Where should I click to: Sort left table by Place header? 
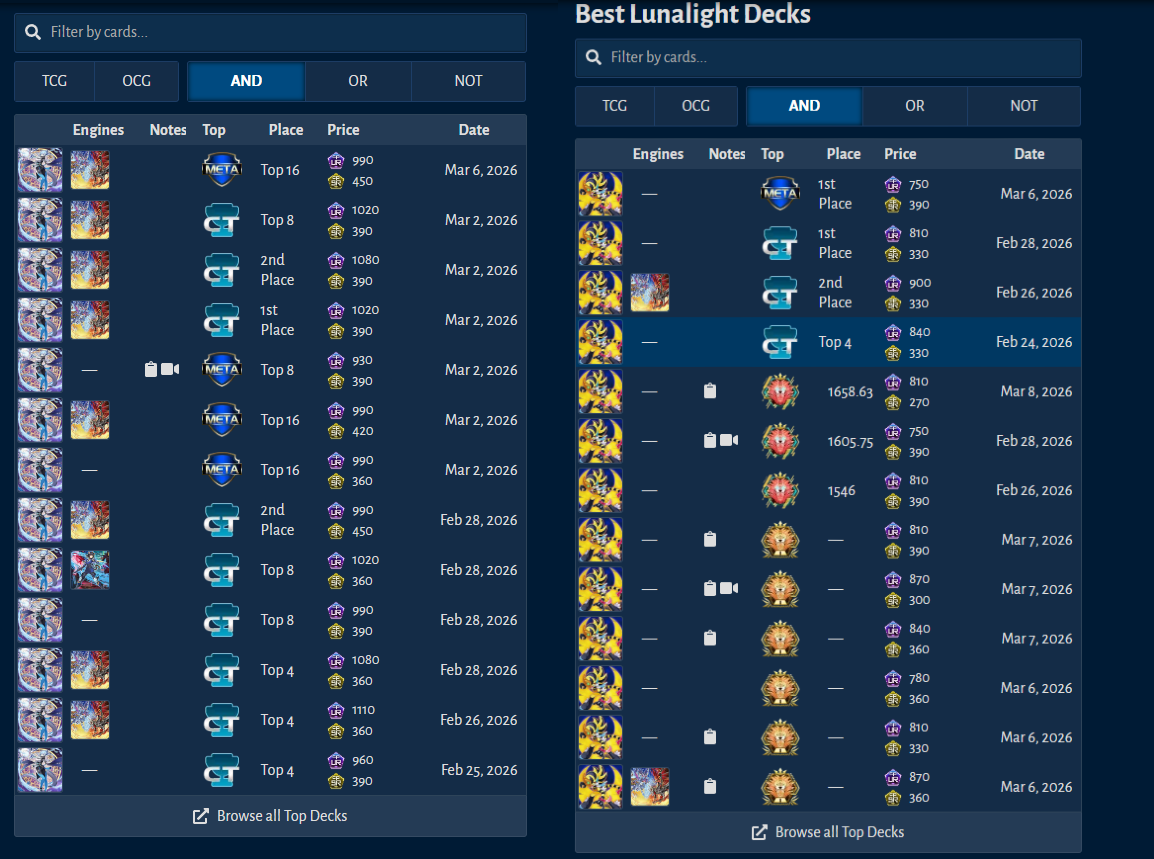tap(286, 130)
